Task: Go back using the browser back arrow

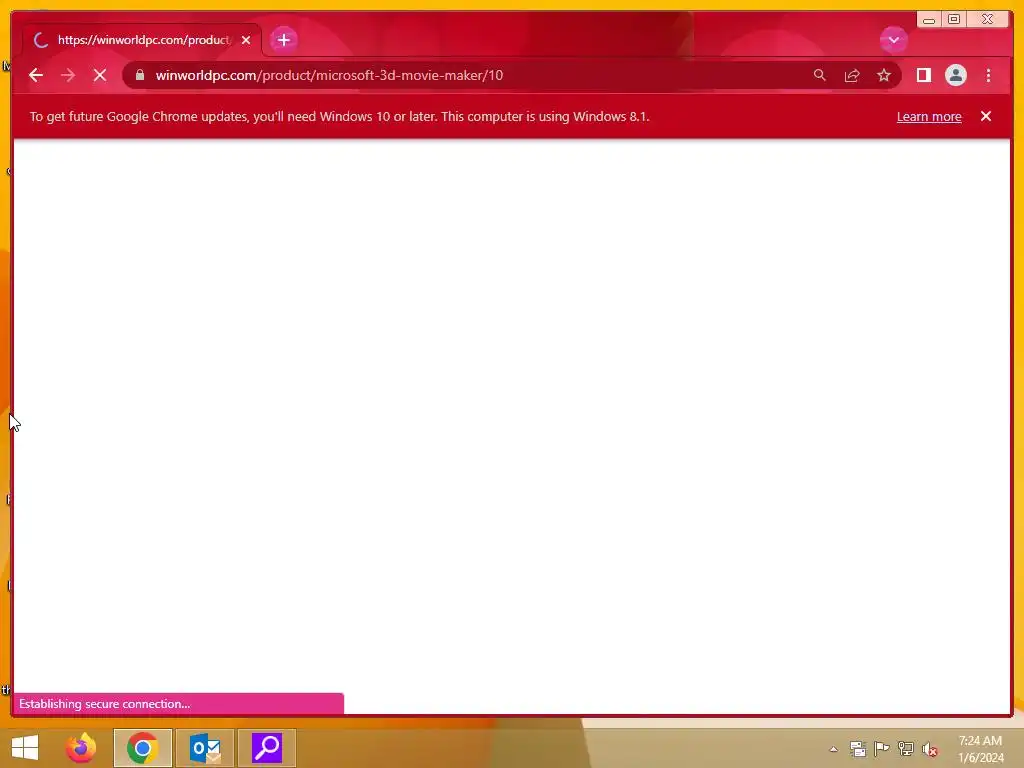Action: coord(36,75)
